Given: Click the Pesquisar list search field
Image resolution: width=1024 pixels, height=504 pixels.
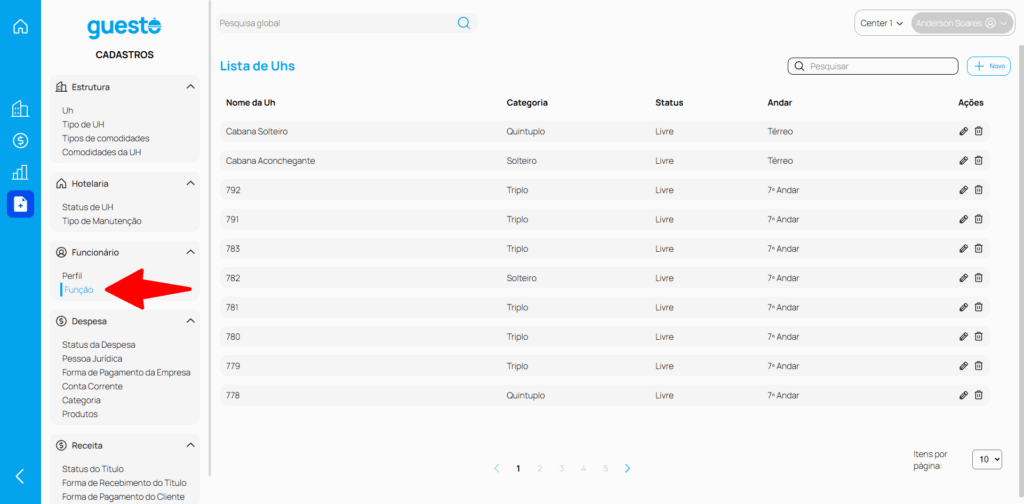Looking at the screenshot, I should coord(880,66).
